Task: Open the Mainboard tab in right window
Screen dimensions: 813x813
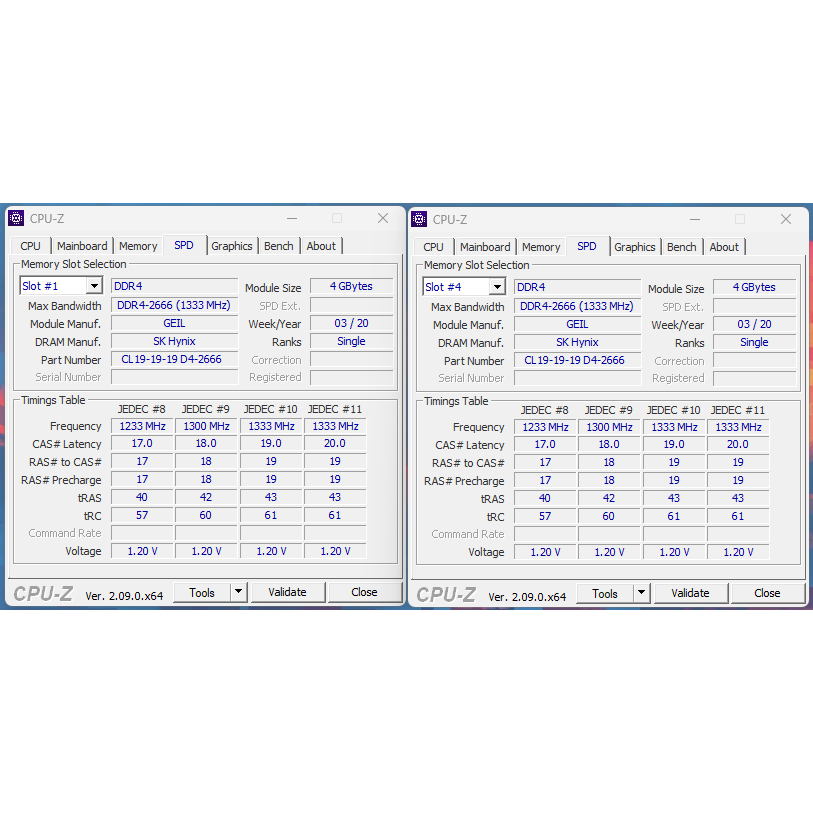Action: tap(485, 247)
